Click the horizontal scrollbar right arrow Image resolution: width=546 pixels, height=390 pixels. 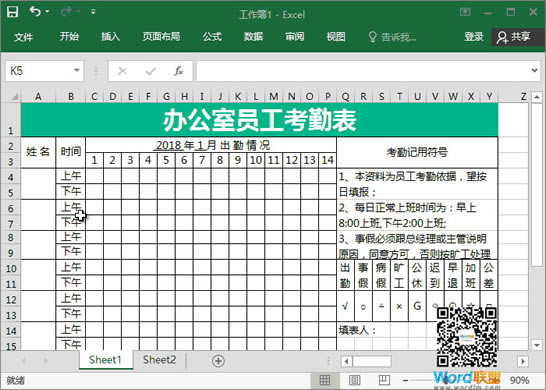click(523, 361)
